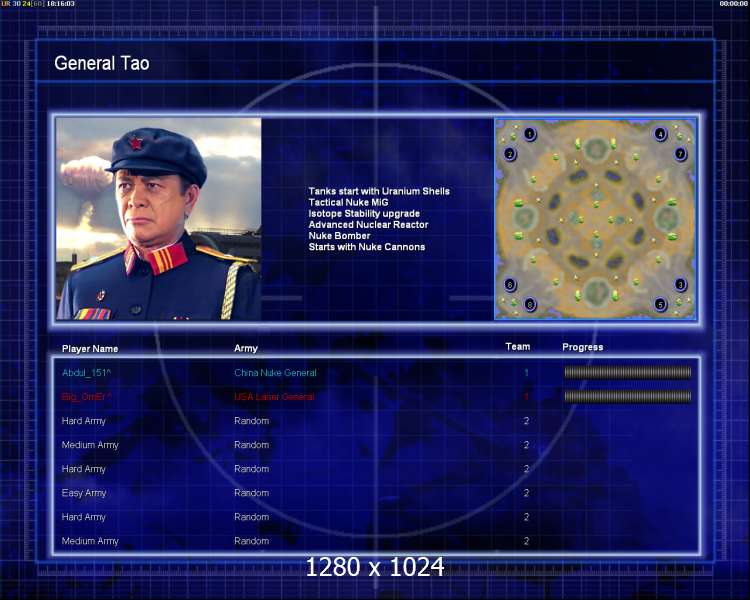Click the "Army" column header
Image resolution: width=750 pixels, height=600 pixels.
(246, 349)
